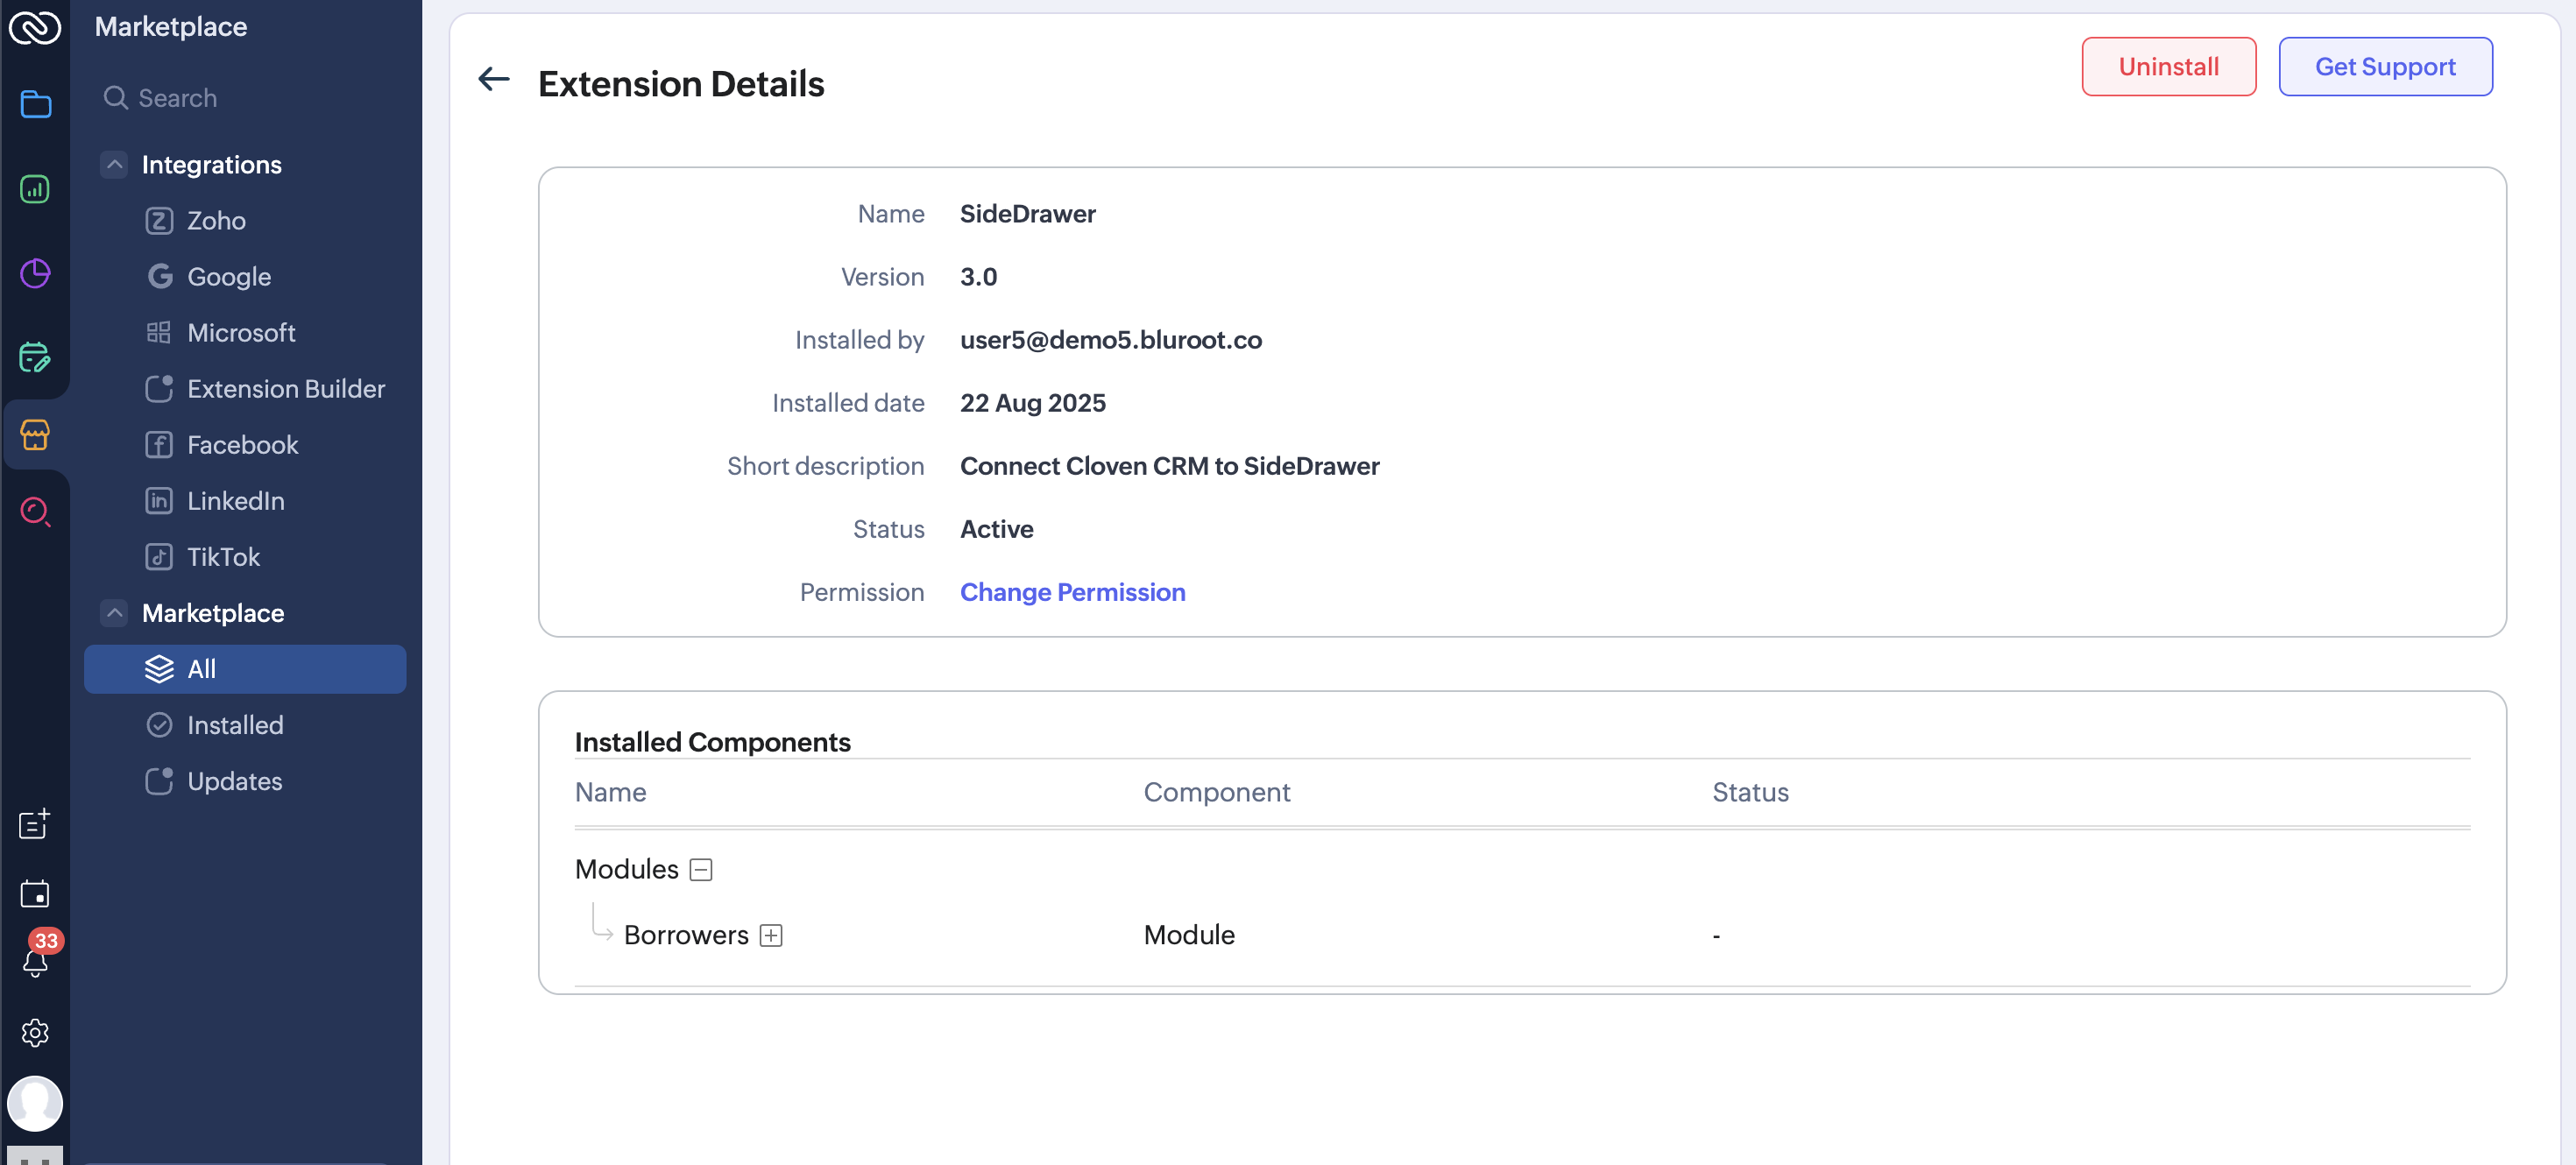Collapse the Integrations section chevron

pos(114,164)
